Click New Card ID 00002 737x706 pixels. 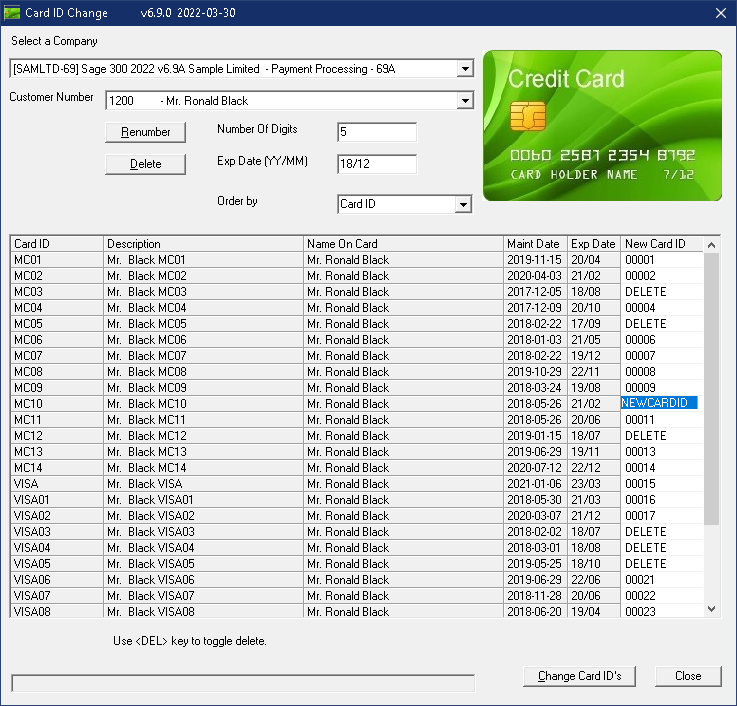tap(662, 276)
